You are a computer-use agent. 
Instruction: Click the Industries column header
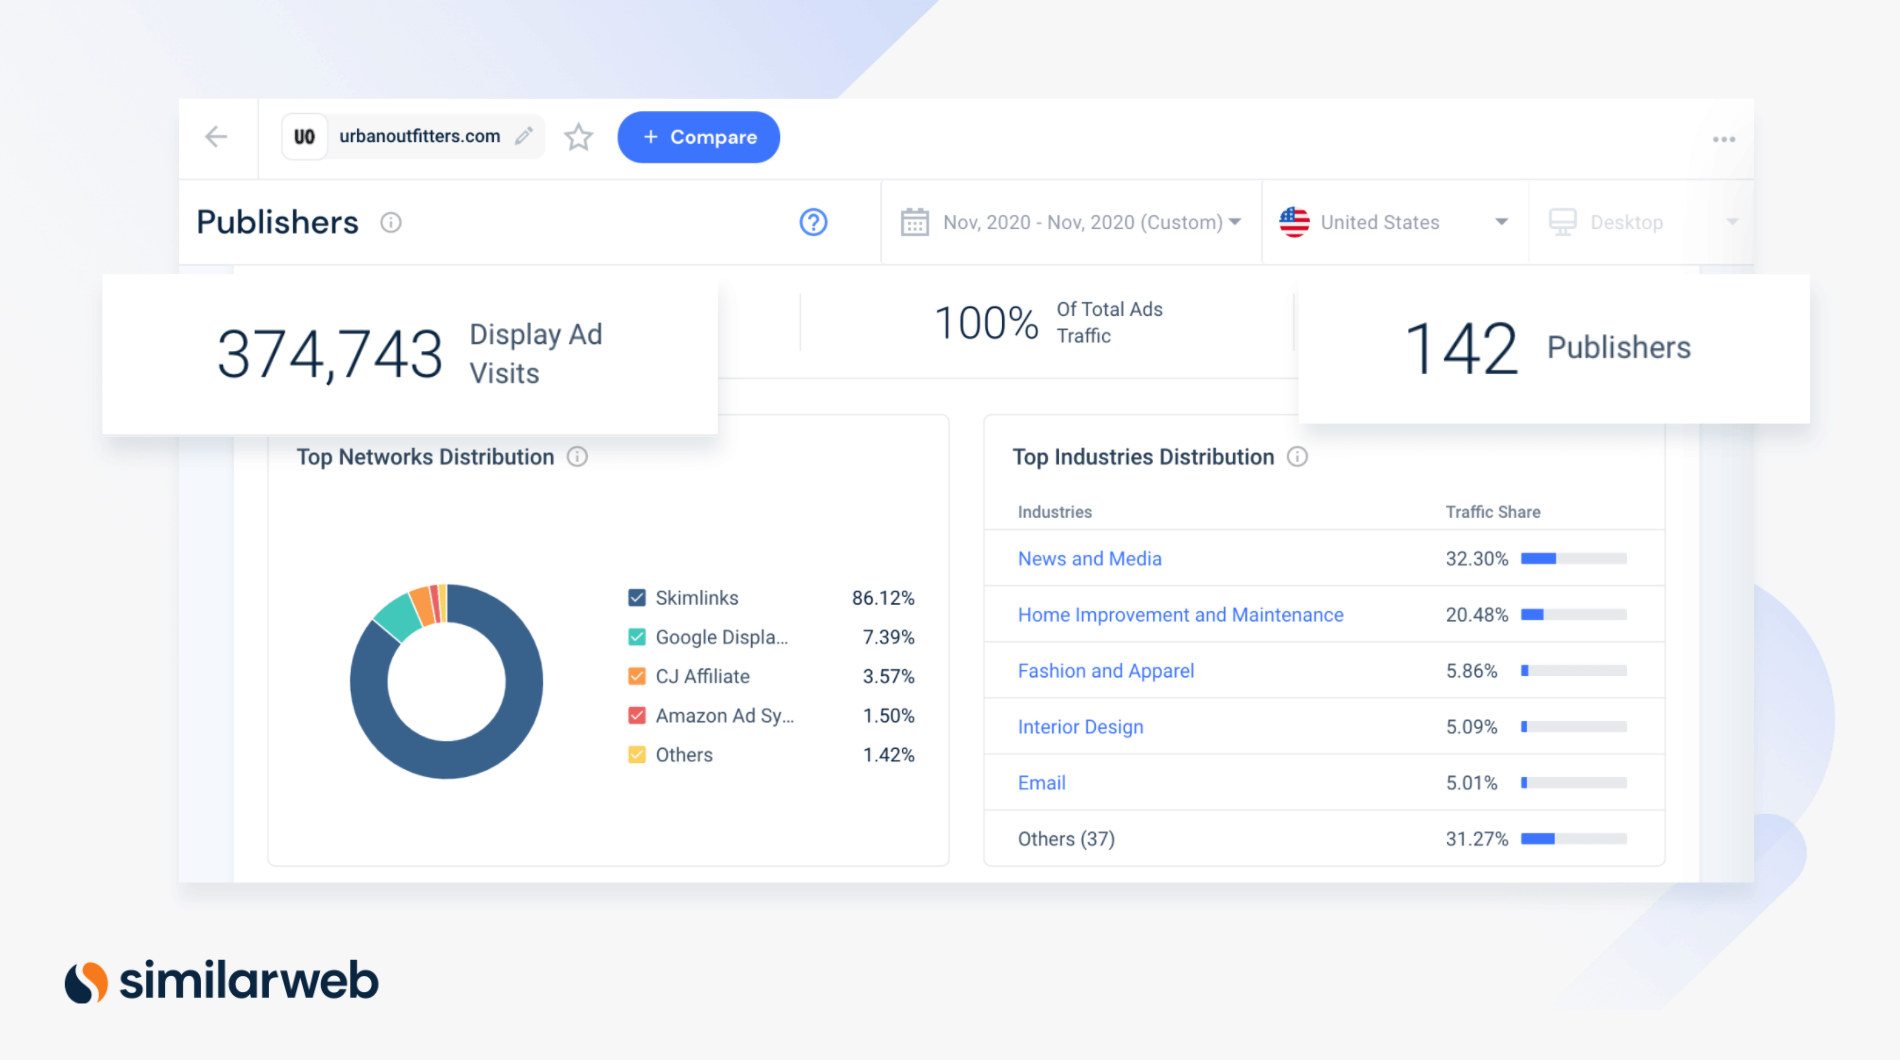(x=1054, y=512)
